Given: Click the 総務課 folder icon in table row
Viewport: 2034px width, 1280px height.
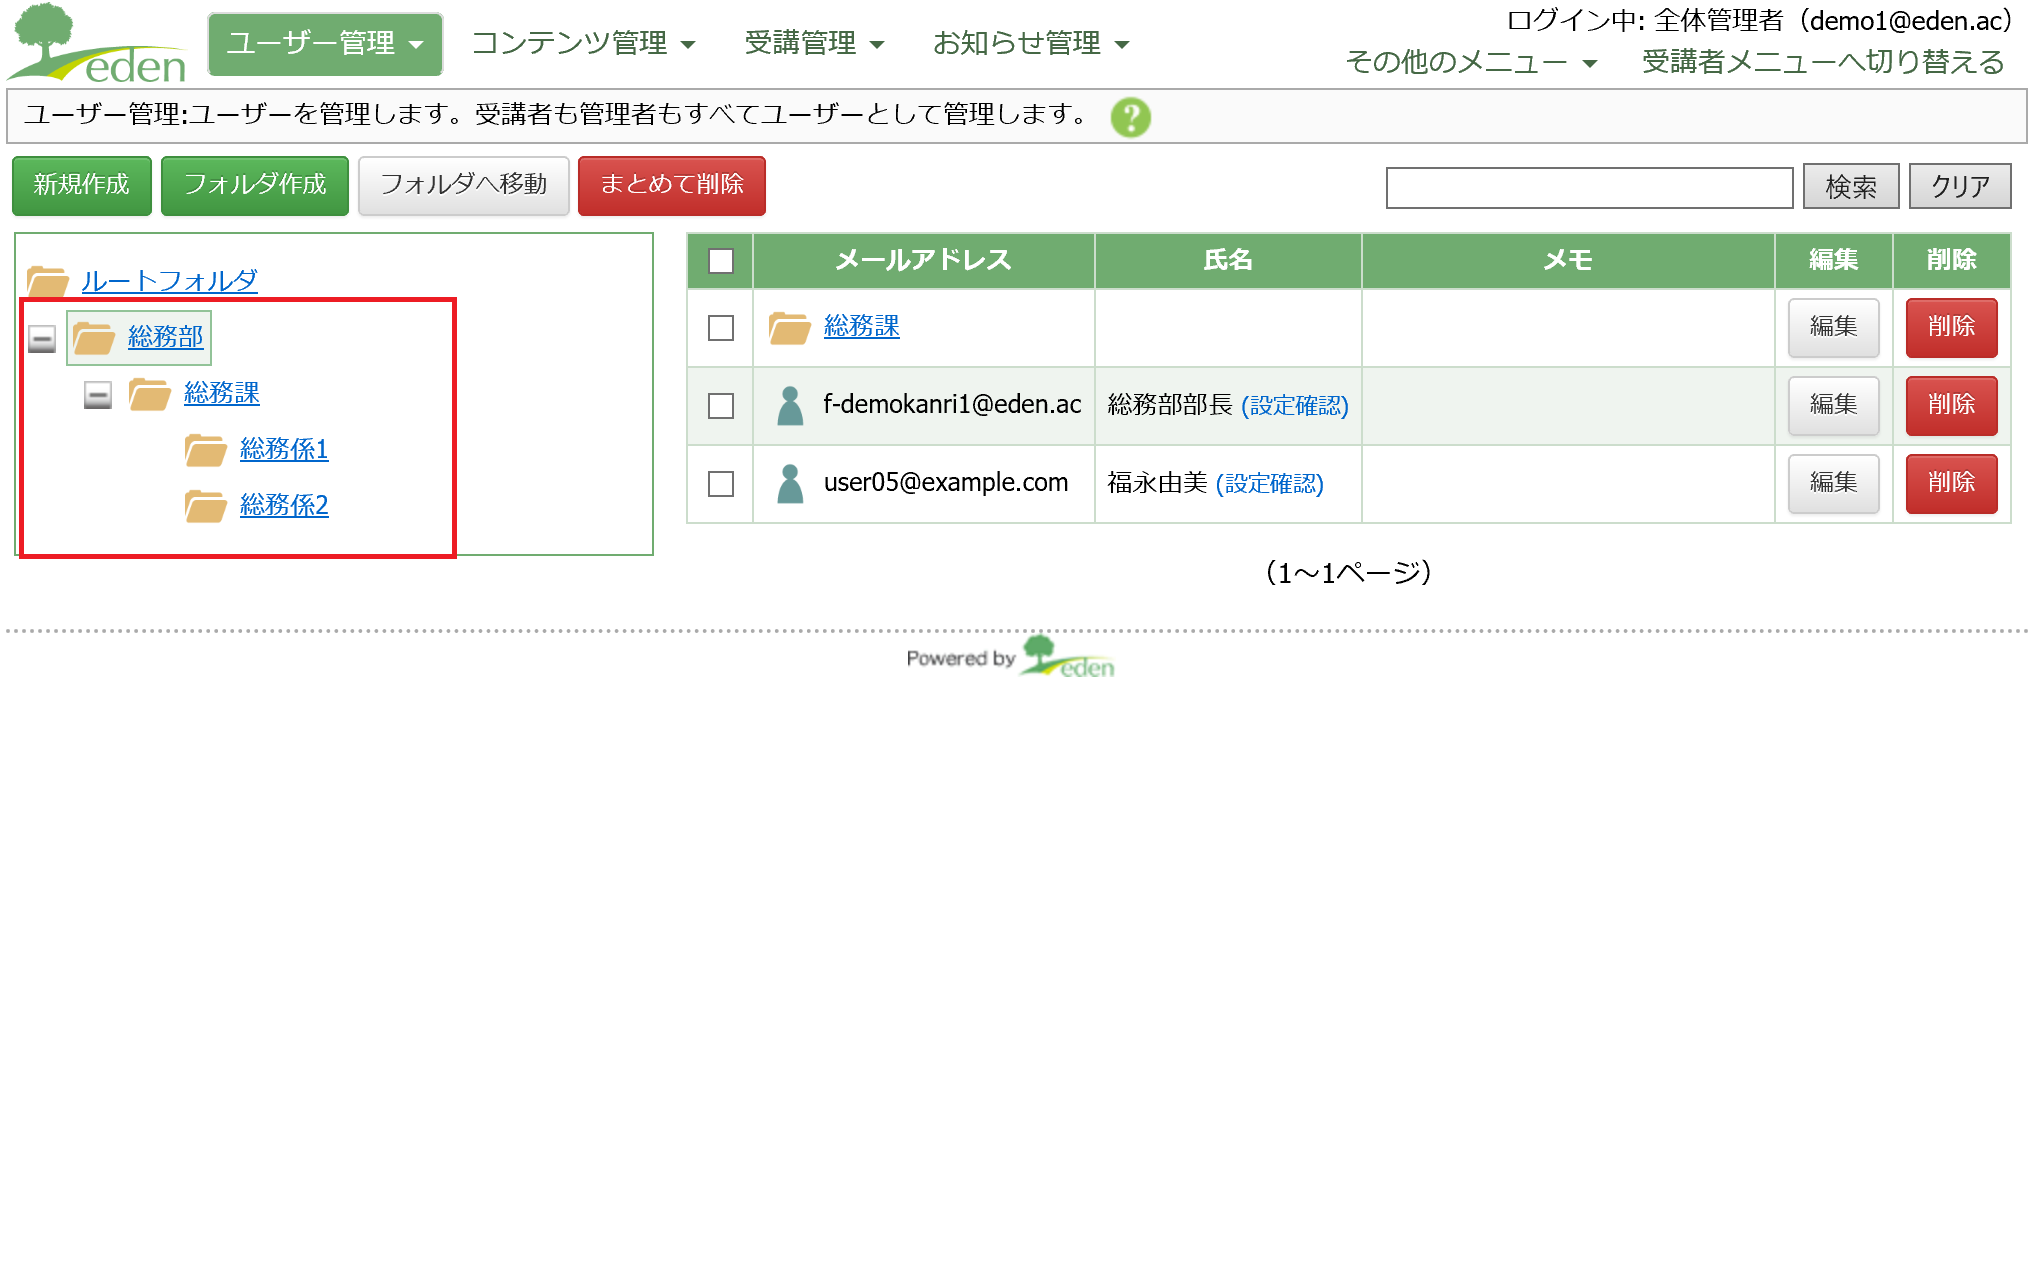Looking at the screenshot, I should (789, 327).
